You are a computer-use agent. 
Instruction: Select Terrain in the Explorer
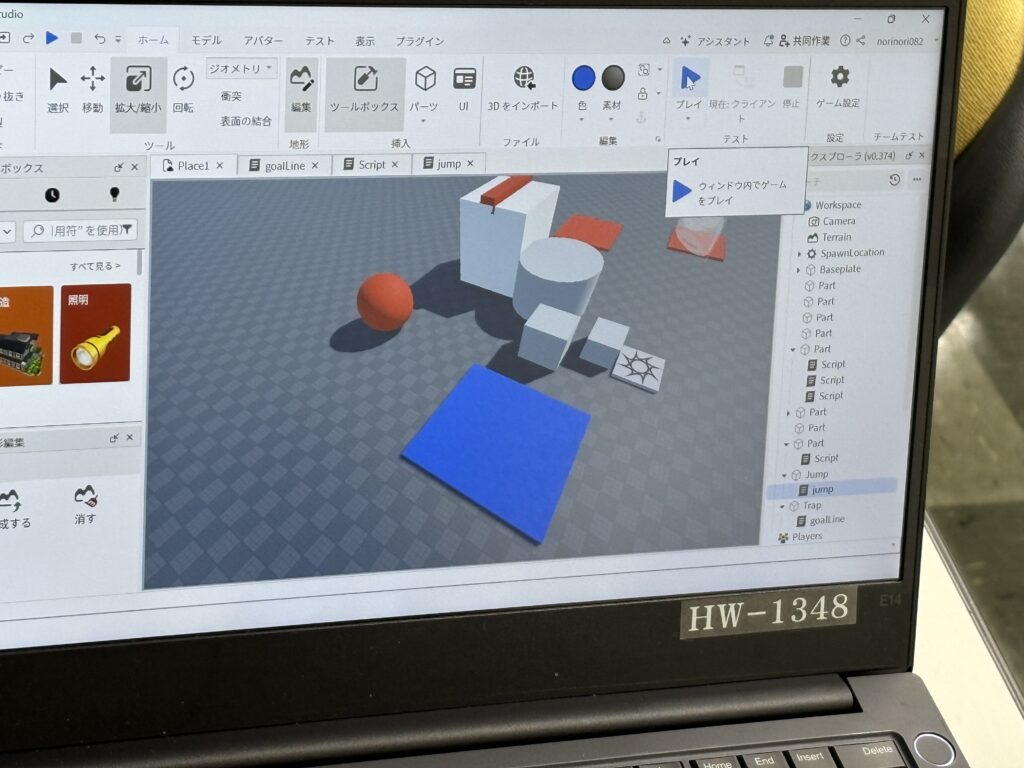[x=836, y=238]
